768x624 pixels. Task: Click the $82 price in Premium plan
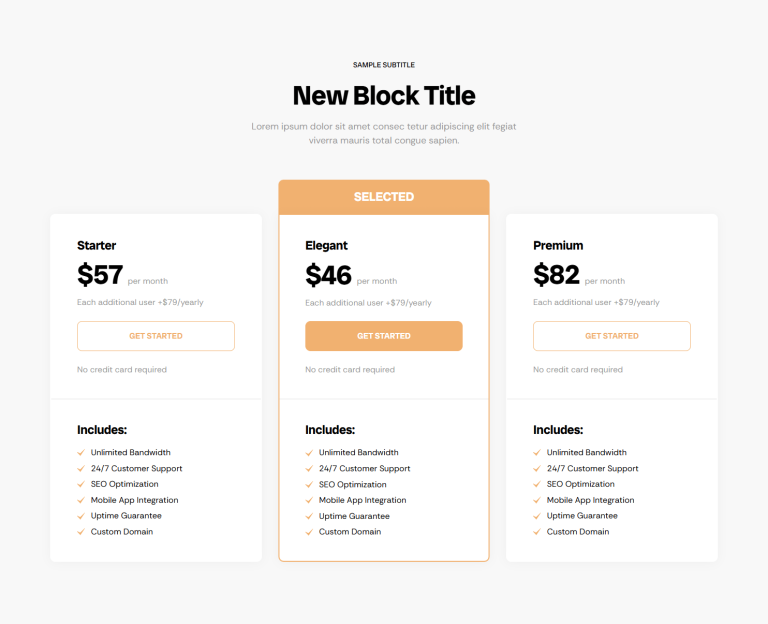pyautogui.click(x=556, y=274)
